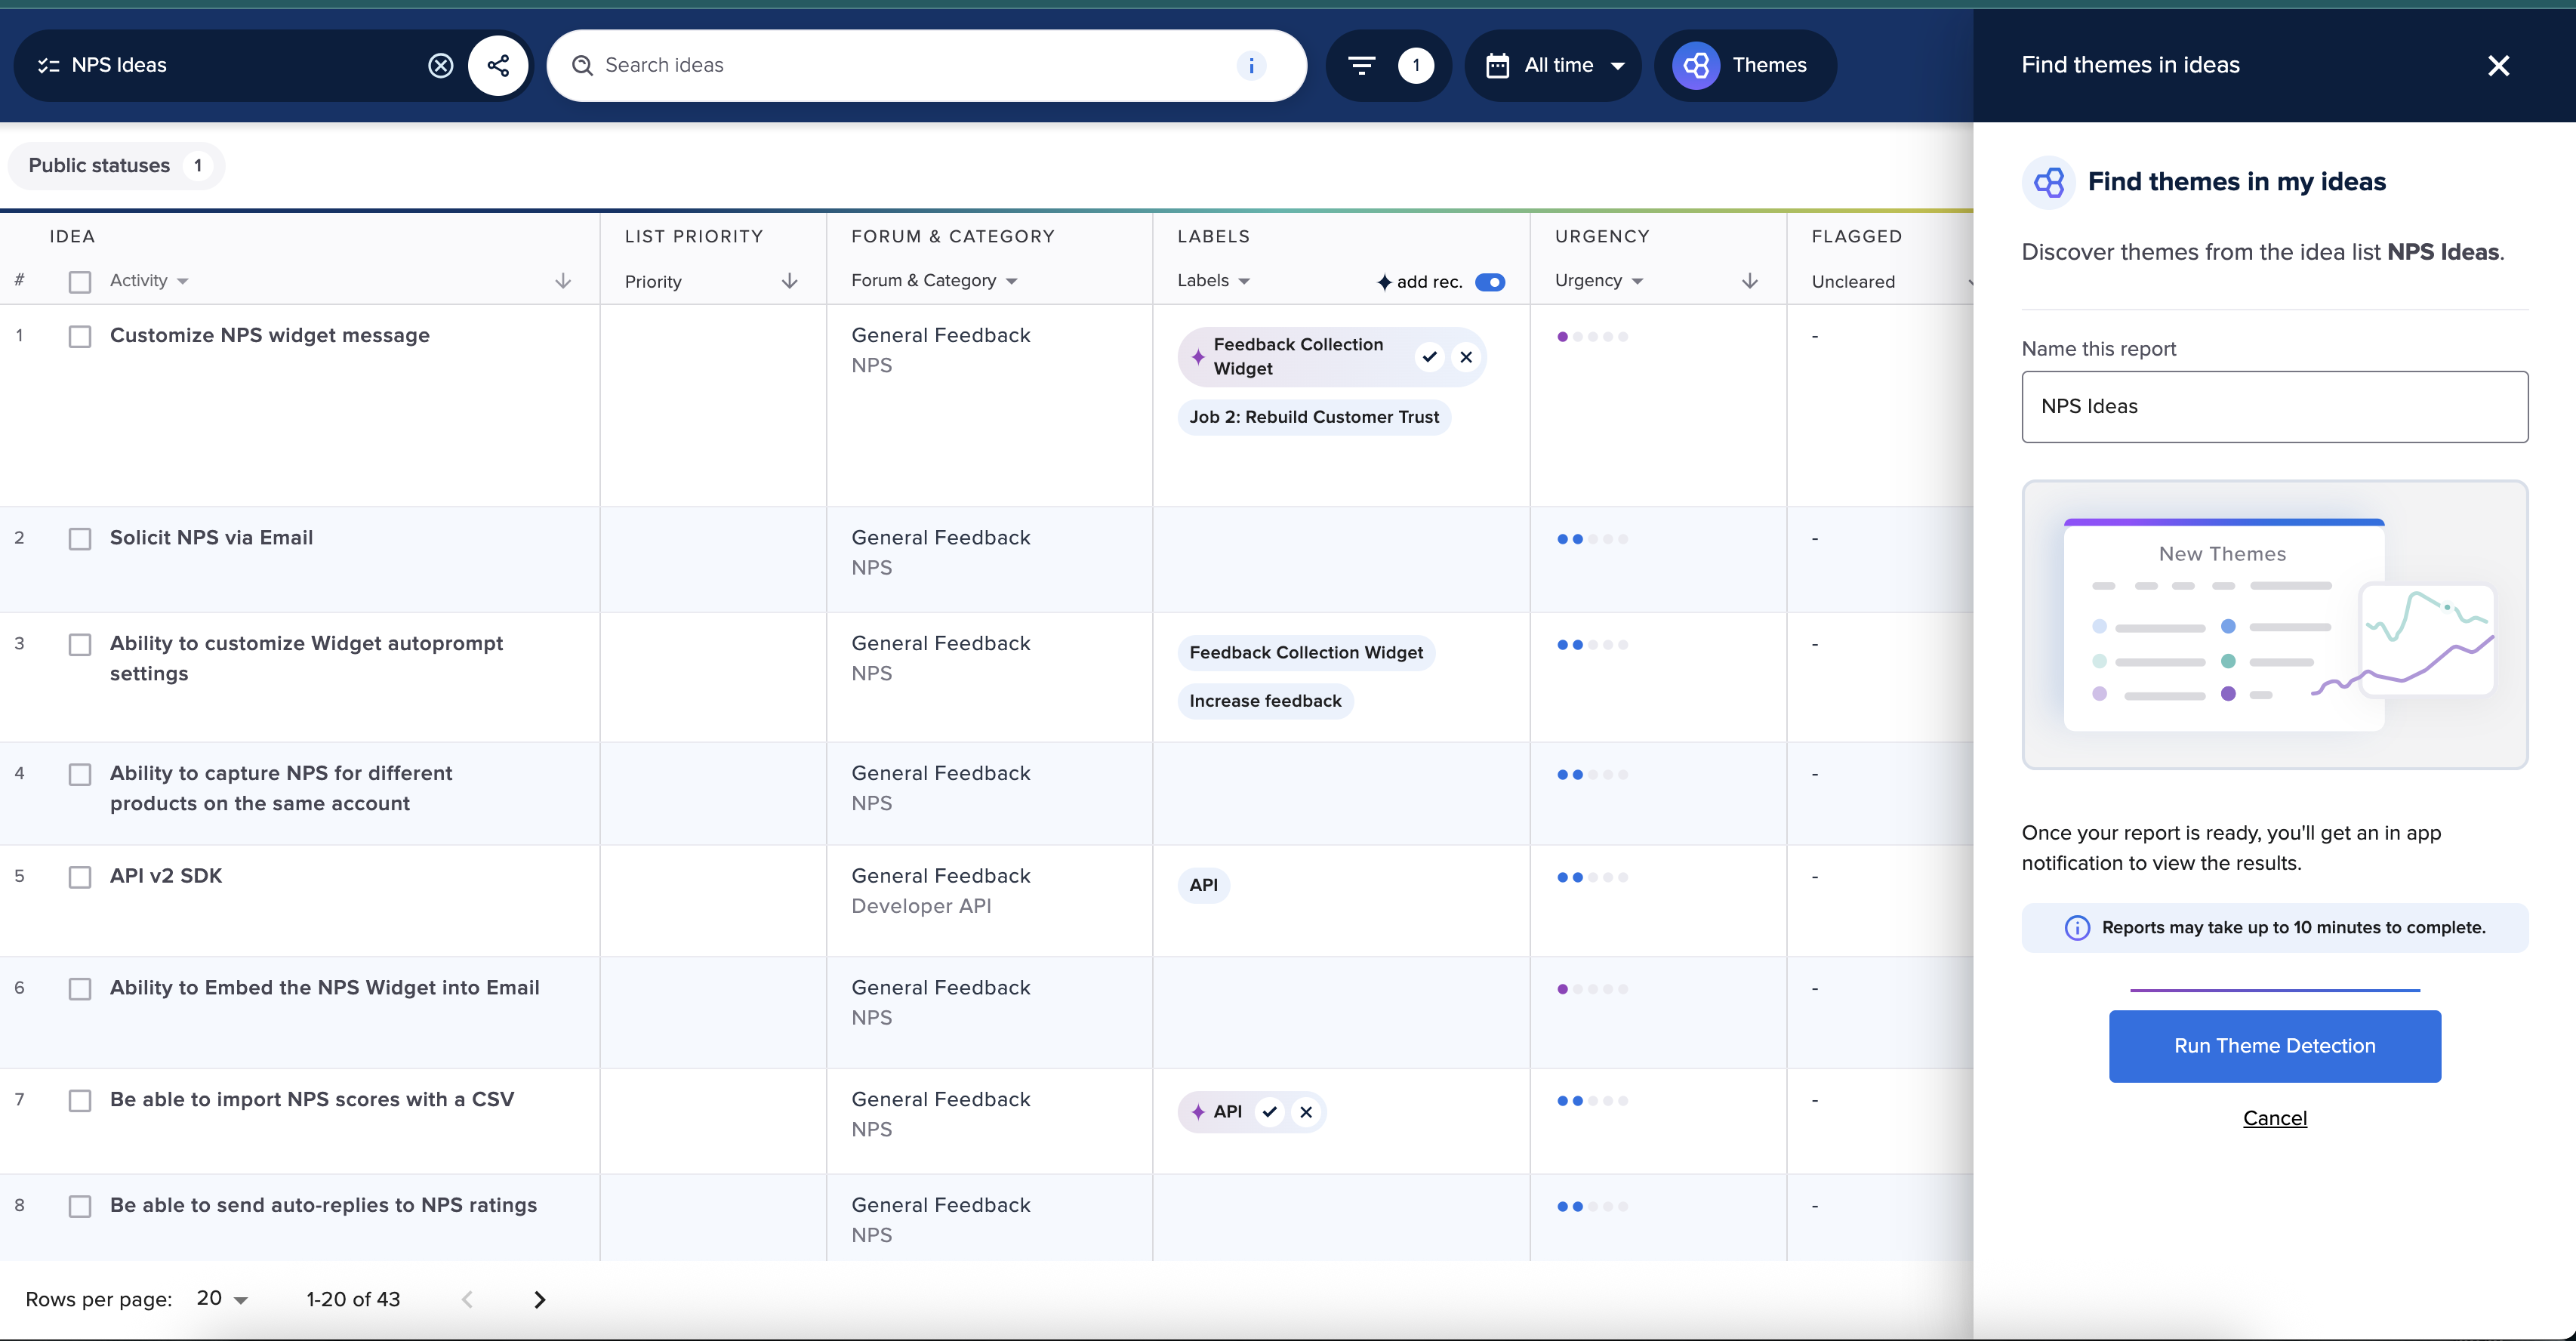Toggle off the add rec. switch
The width and height of the screenshot is (2576, 1341).
pyautogui.click(x=1490, y=282)
